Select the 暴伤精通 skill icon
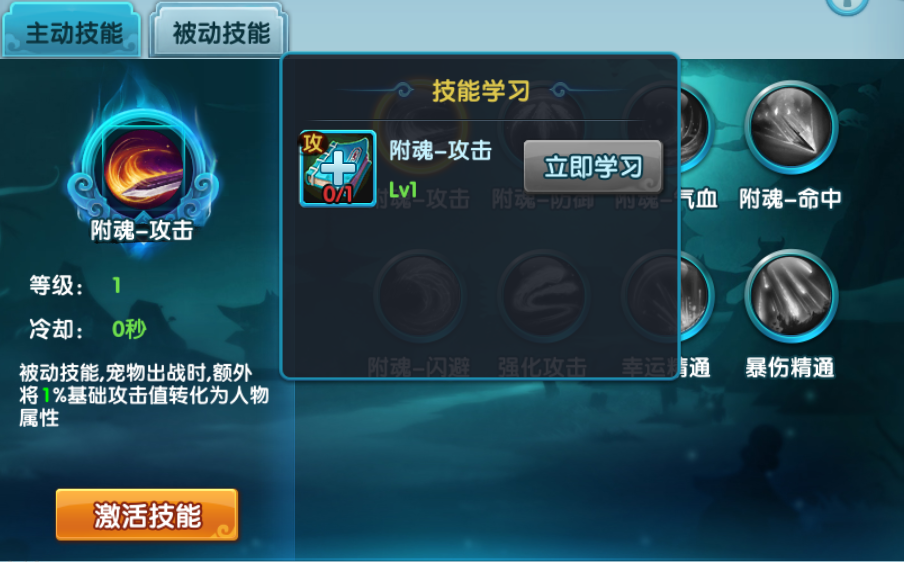This screenshot has height=562, width=904. point(790,296)
